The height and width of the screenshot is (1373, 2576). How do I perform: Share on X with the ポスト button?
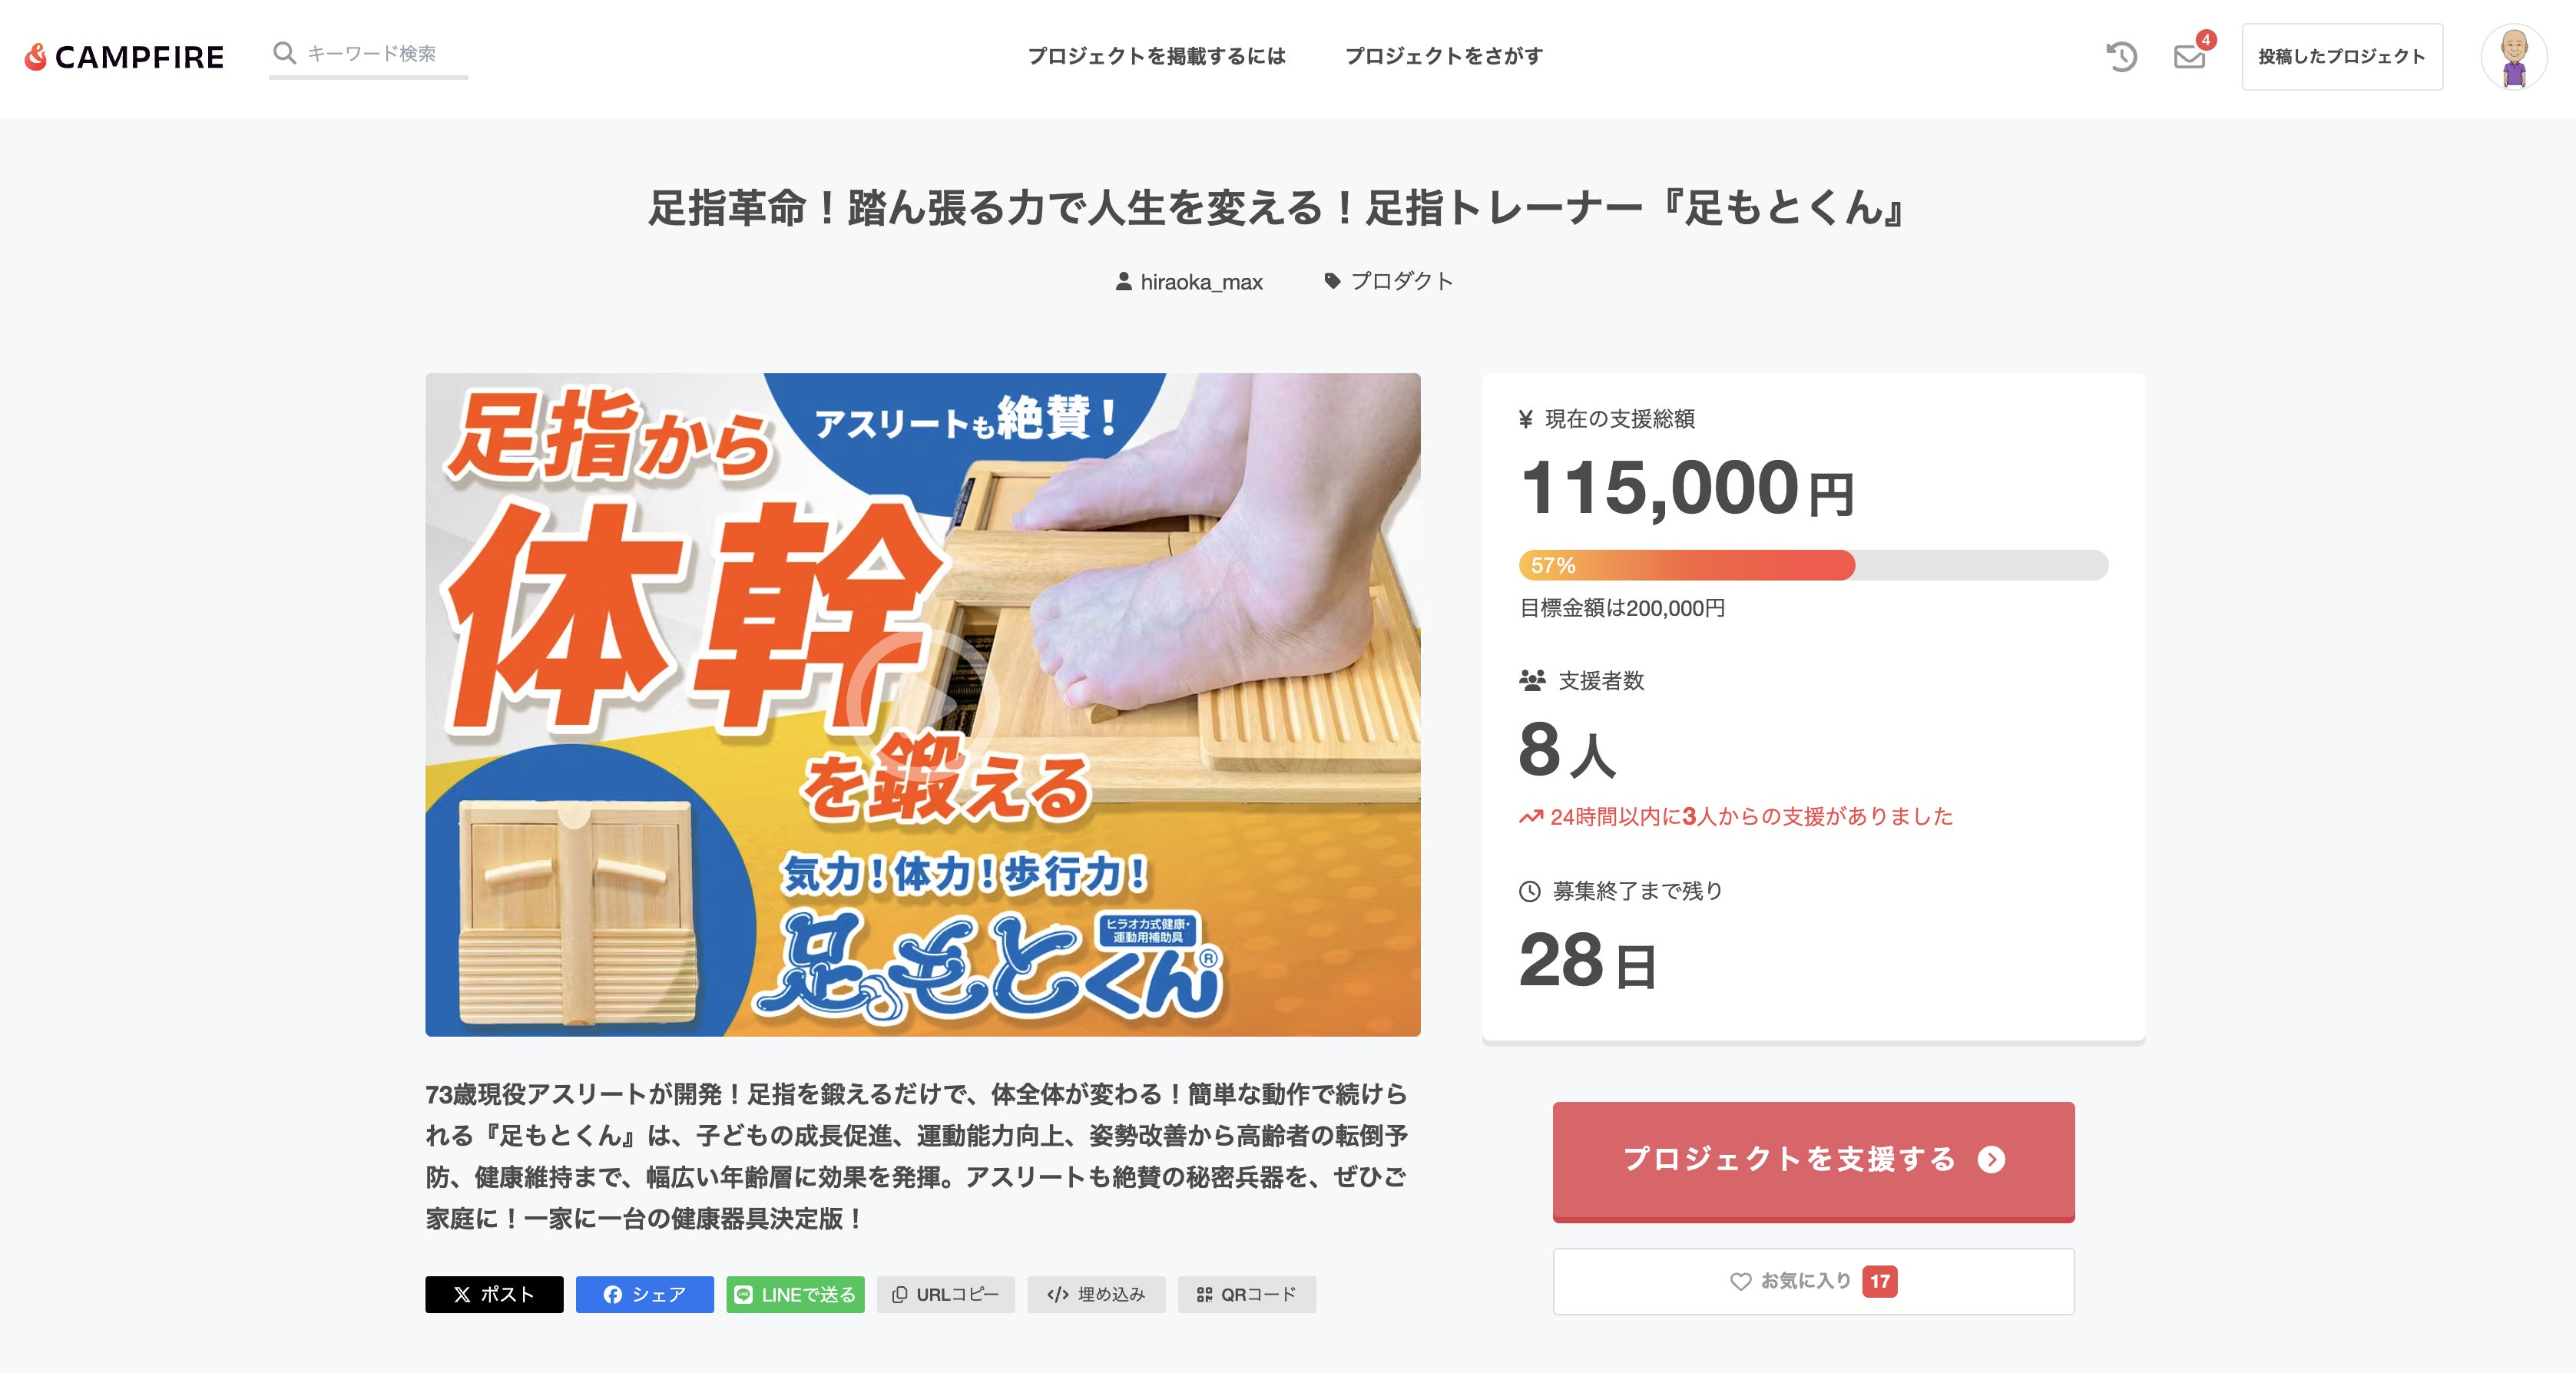pos(494,1294)
